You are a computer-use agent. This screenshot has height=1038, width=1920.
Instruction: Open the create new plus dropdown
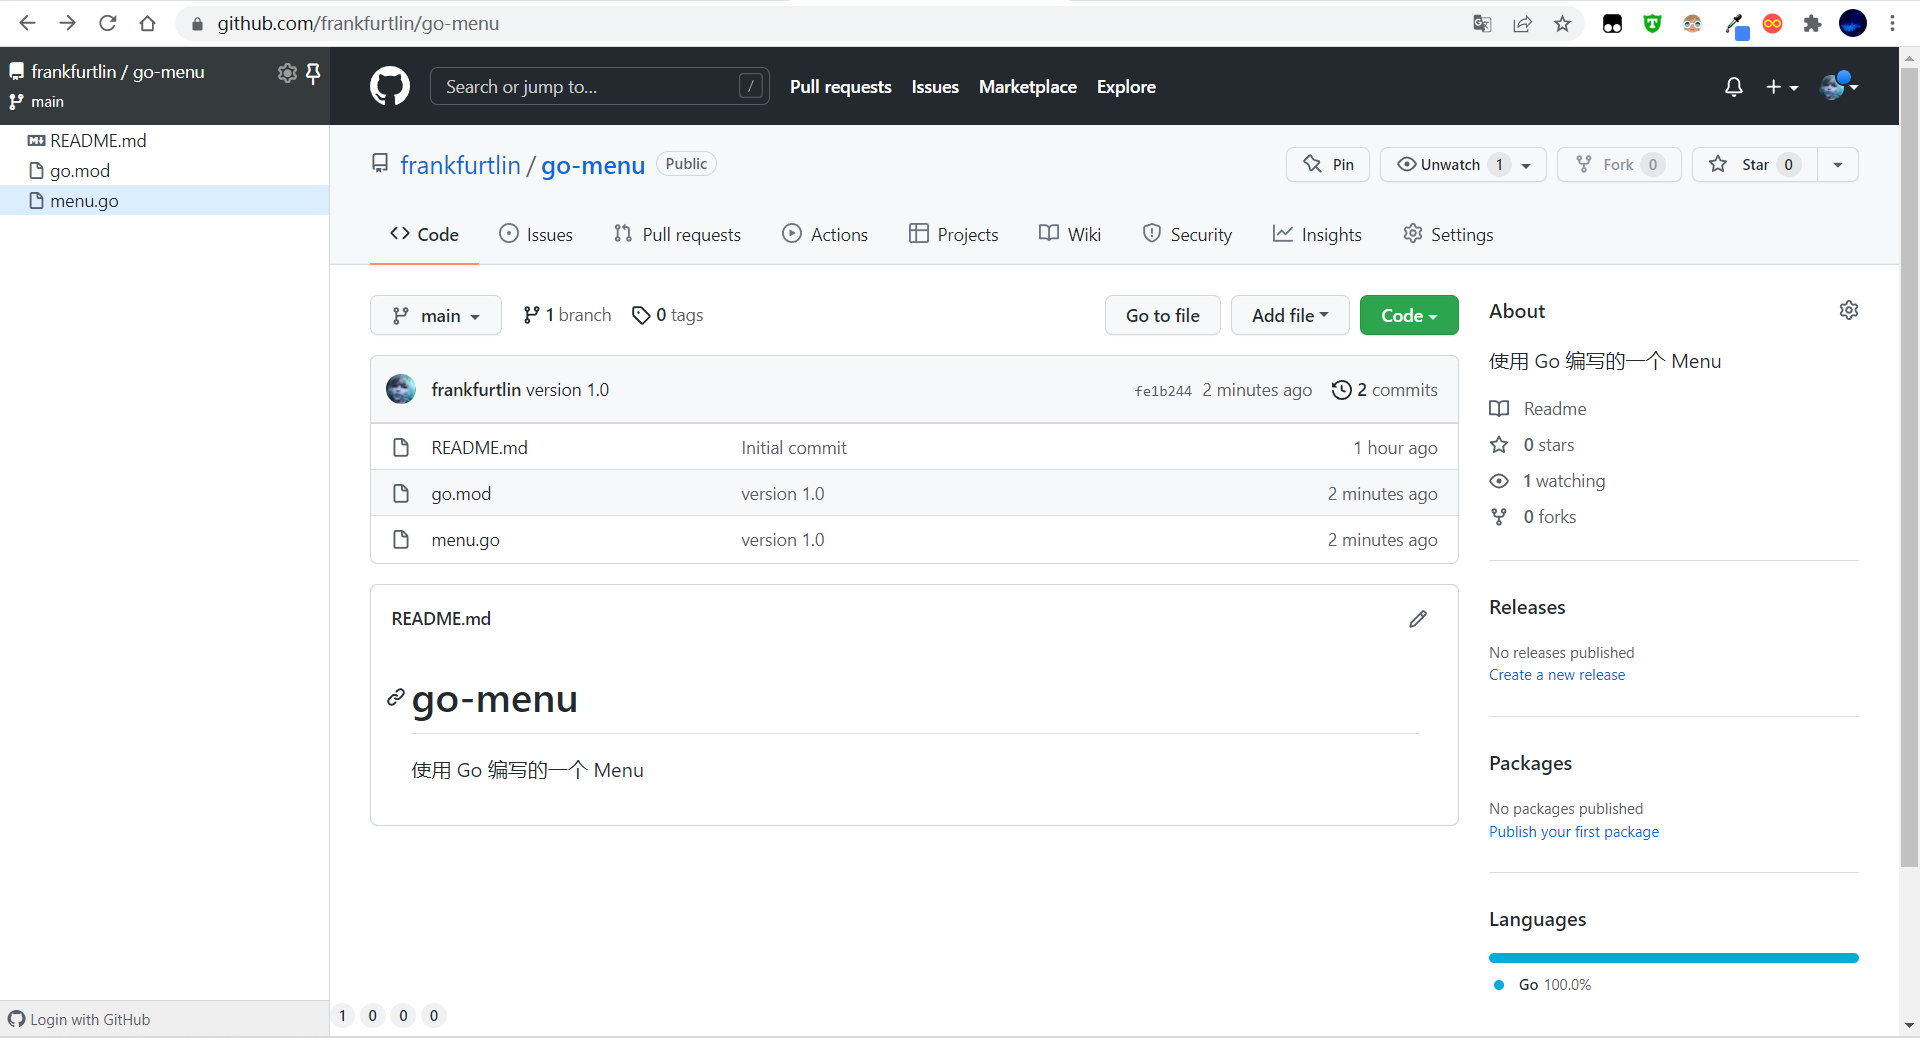pos(1782,87)
